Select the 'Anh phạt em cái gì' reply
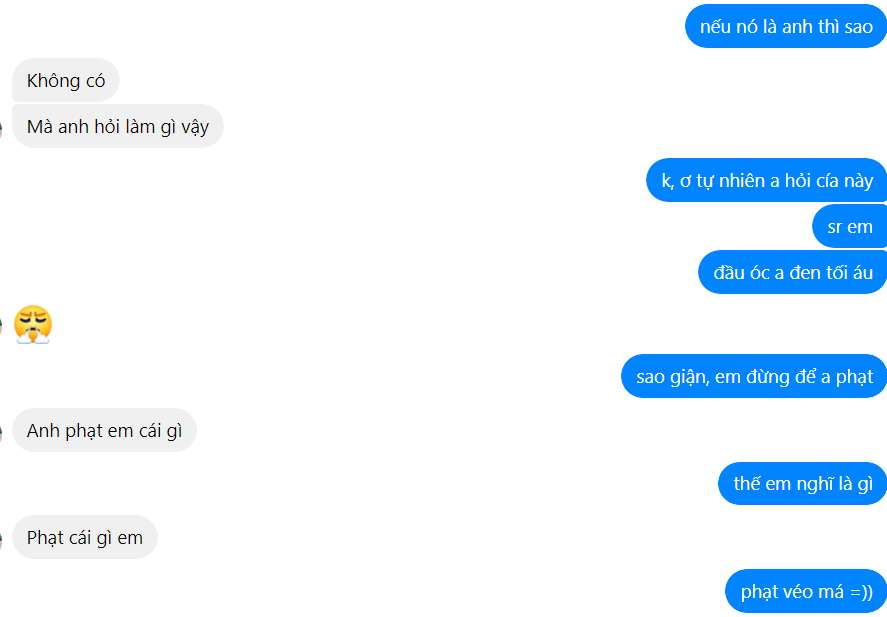 [104, 430]
